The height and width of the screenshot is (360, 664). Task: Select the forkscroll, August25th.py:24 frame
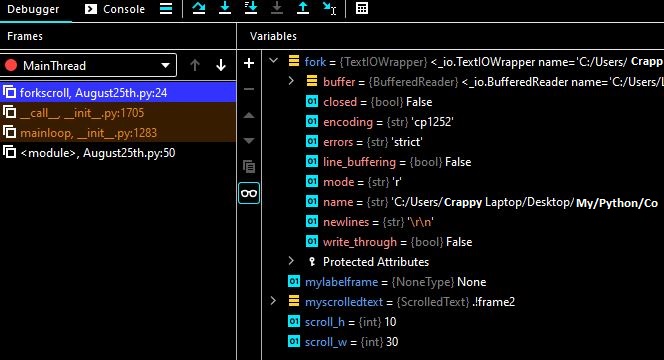(x=118, y=93)
